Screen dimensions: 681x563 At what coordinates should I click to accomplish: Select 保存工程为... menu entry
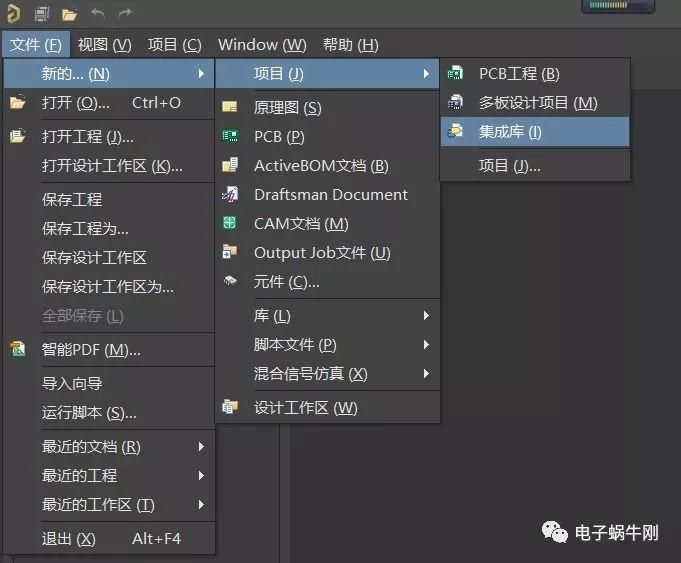(109, 229)
